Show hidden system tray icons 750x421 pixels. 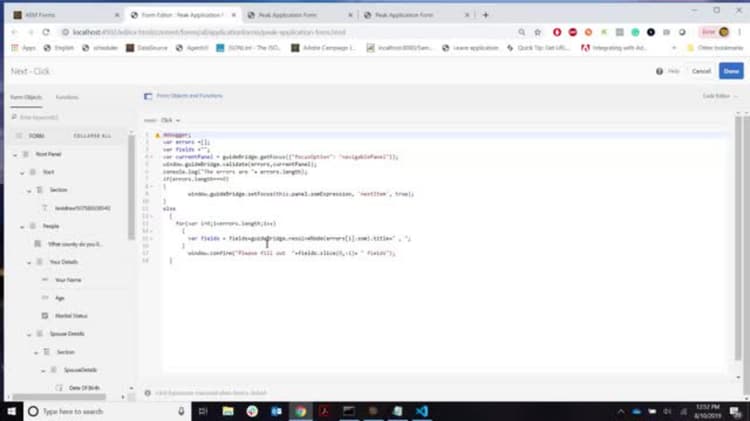pyautogui.click(x=620, y=411)
